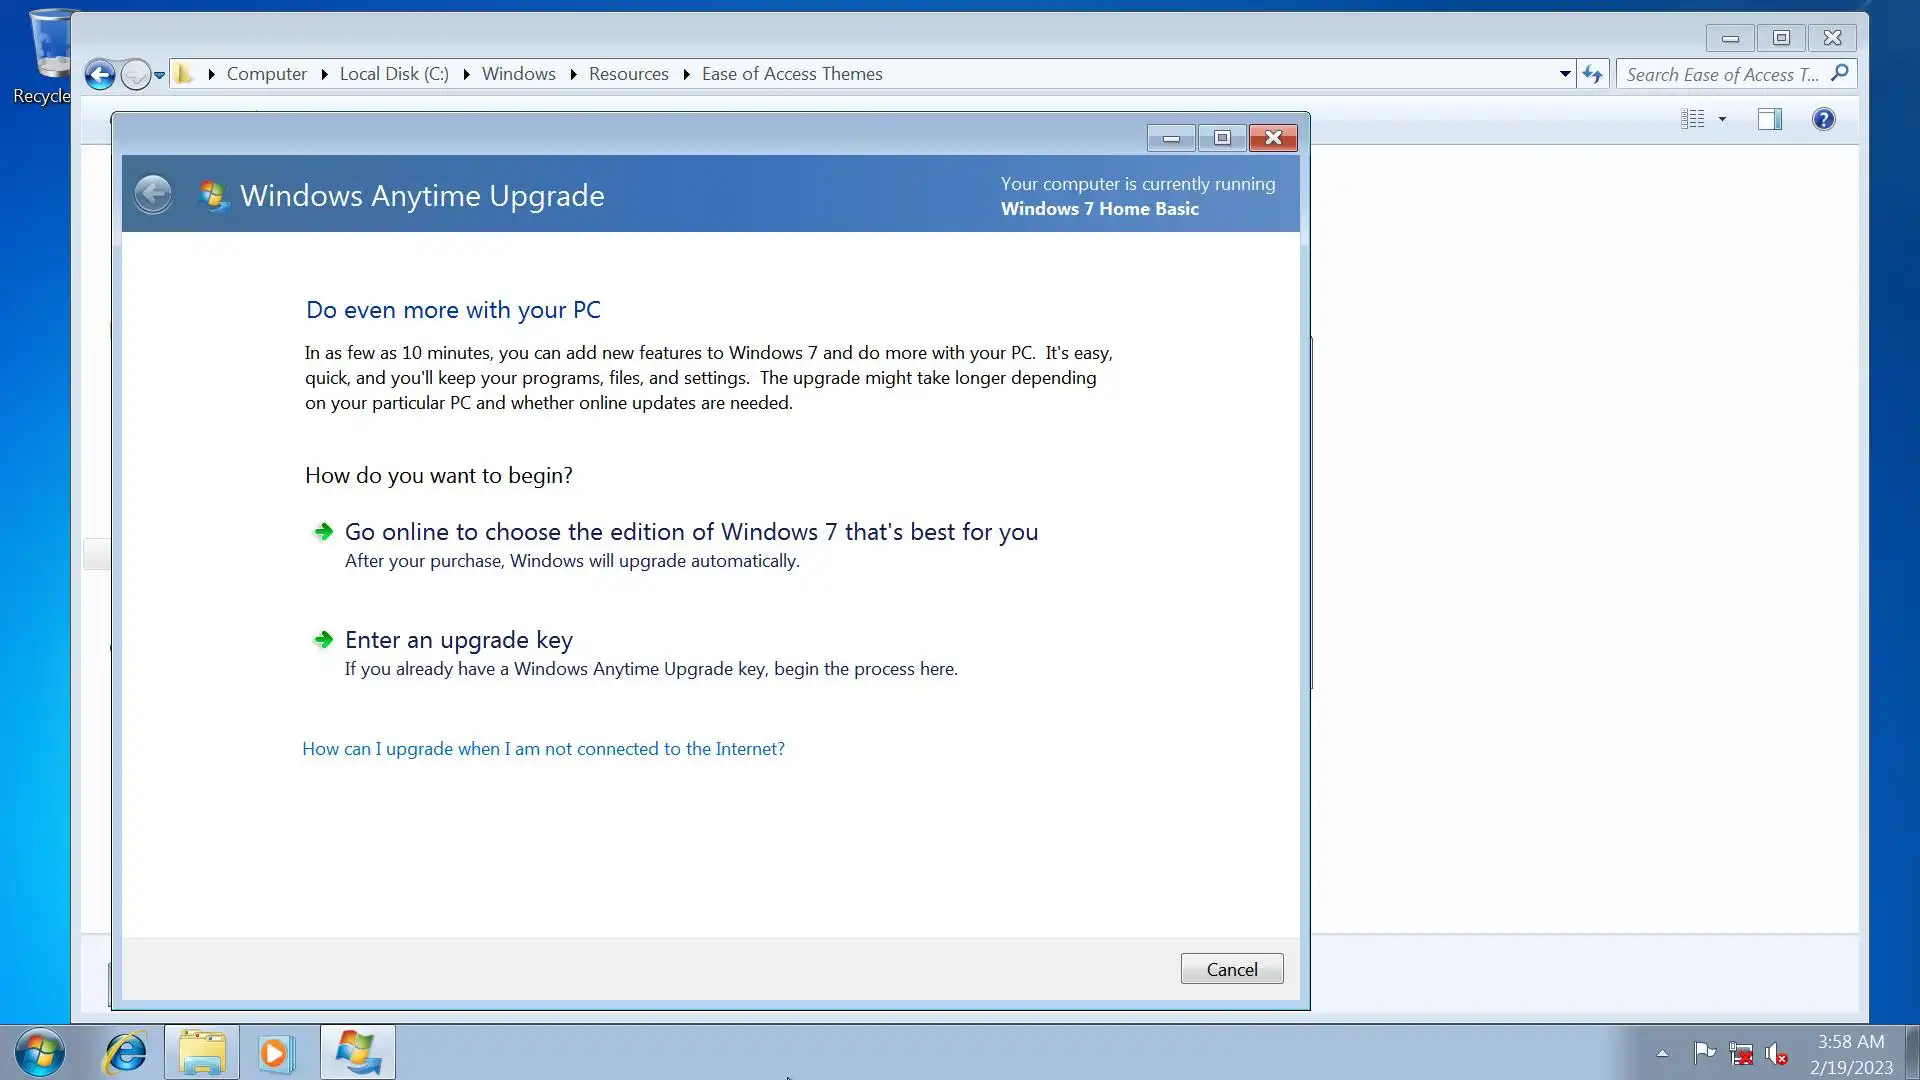Launch Internet Explorer from taskbar
This screenshot has width=1920, height=1080.
(x=126, y=1053)
